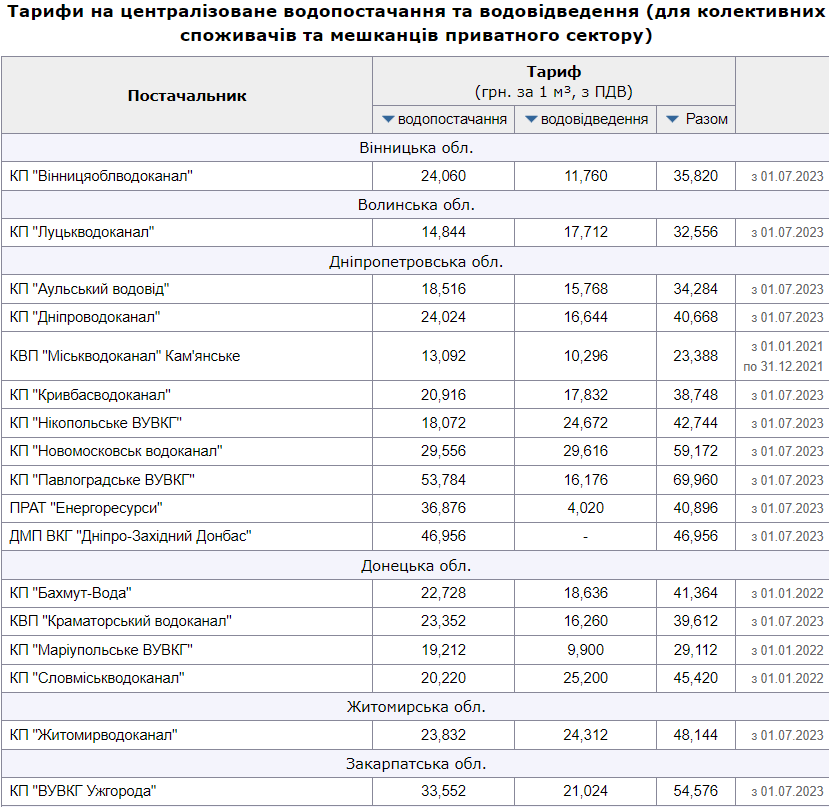829x807 pixels.
Task: Sort table by the Разом column label
Action: tap(706, 120)
